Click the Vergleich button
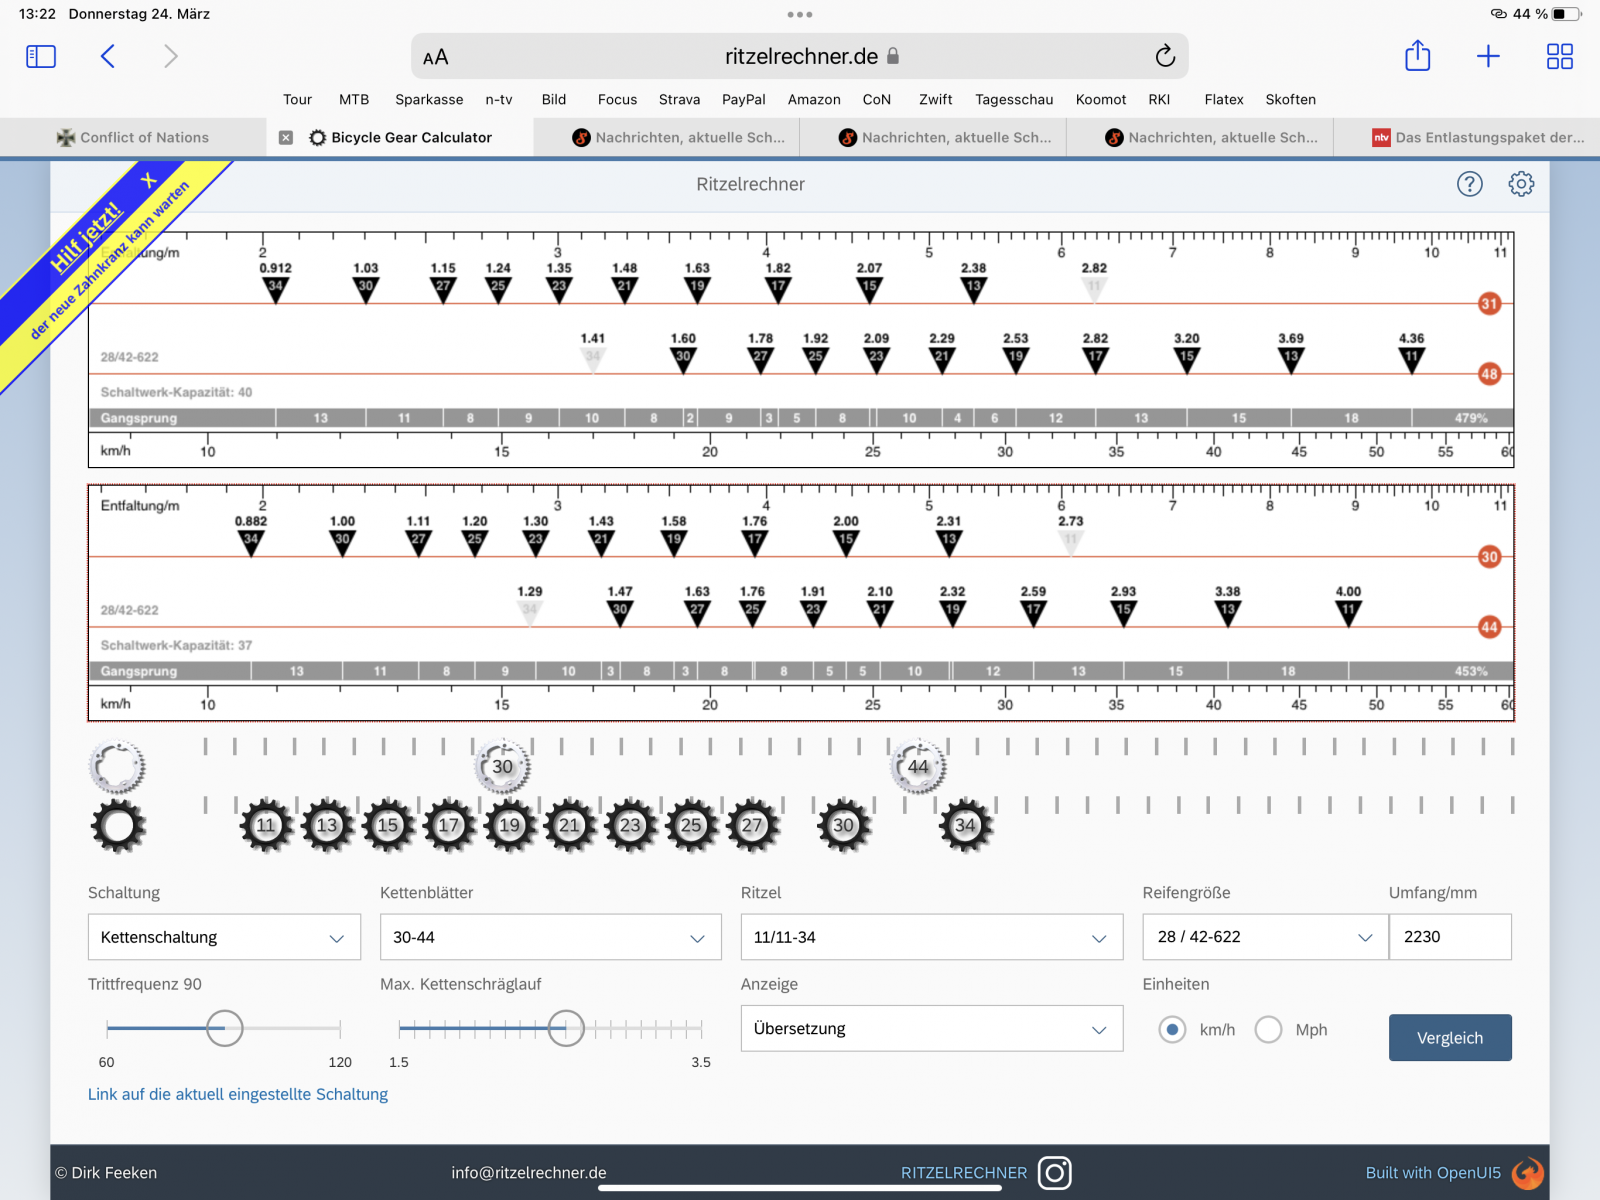1600x1200 pixels. tap(1450, 1038)
